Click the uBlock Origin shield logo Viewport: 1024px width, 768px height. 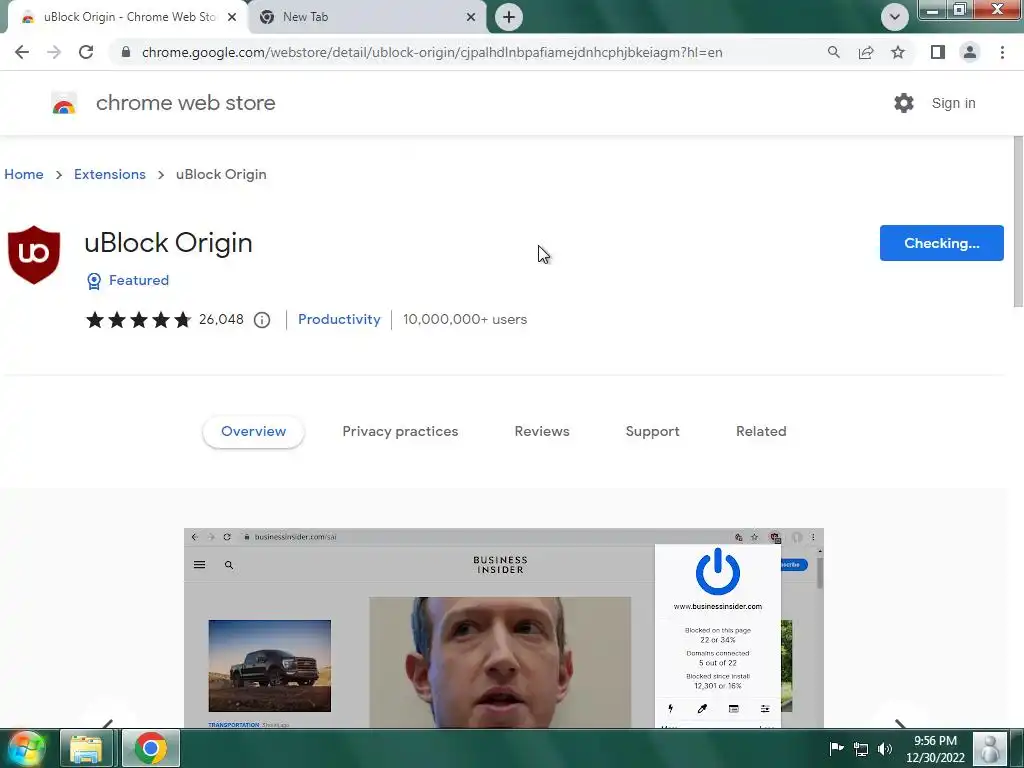[x=34, y=255]
